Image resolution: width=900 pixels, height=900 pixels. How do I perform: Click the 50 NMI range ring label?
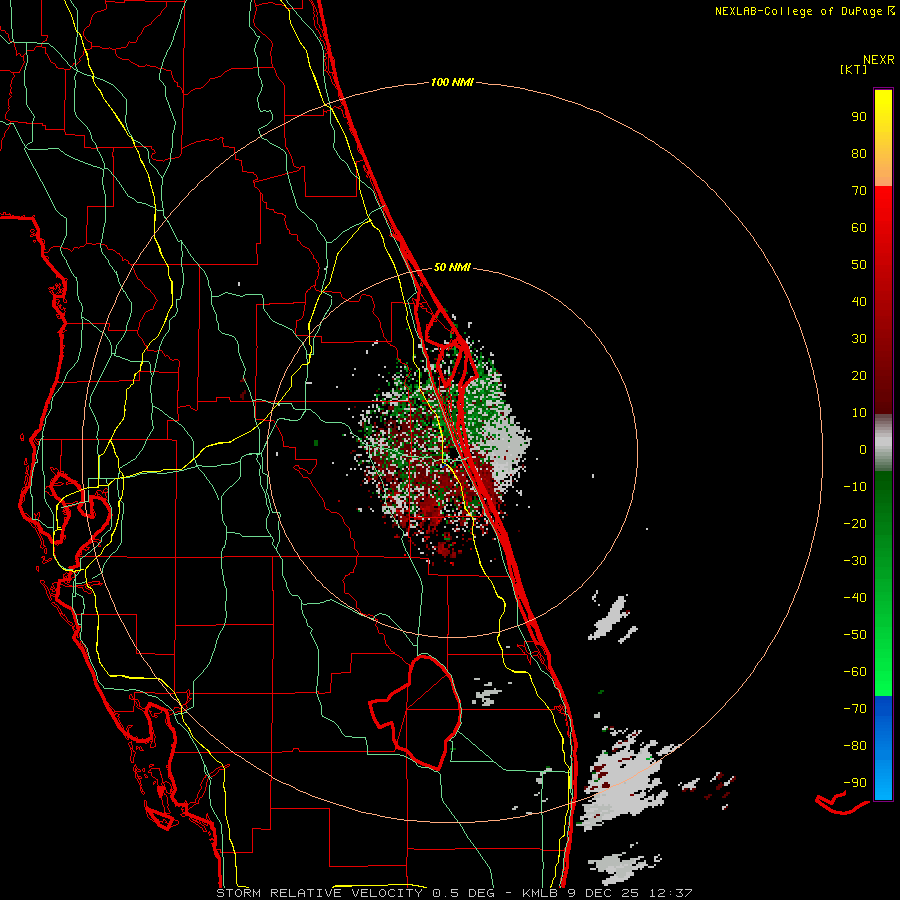(452, 267)
